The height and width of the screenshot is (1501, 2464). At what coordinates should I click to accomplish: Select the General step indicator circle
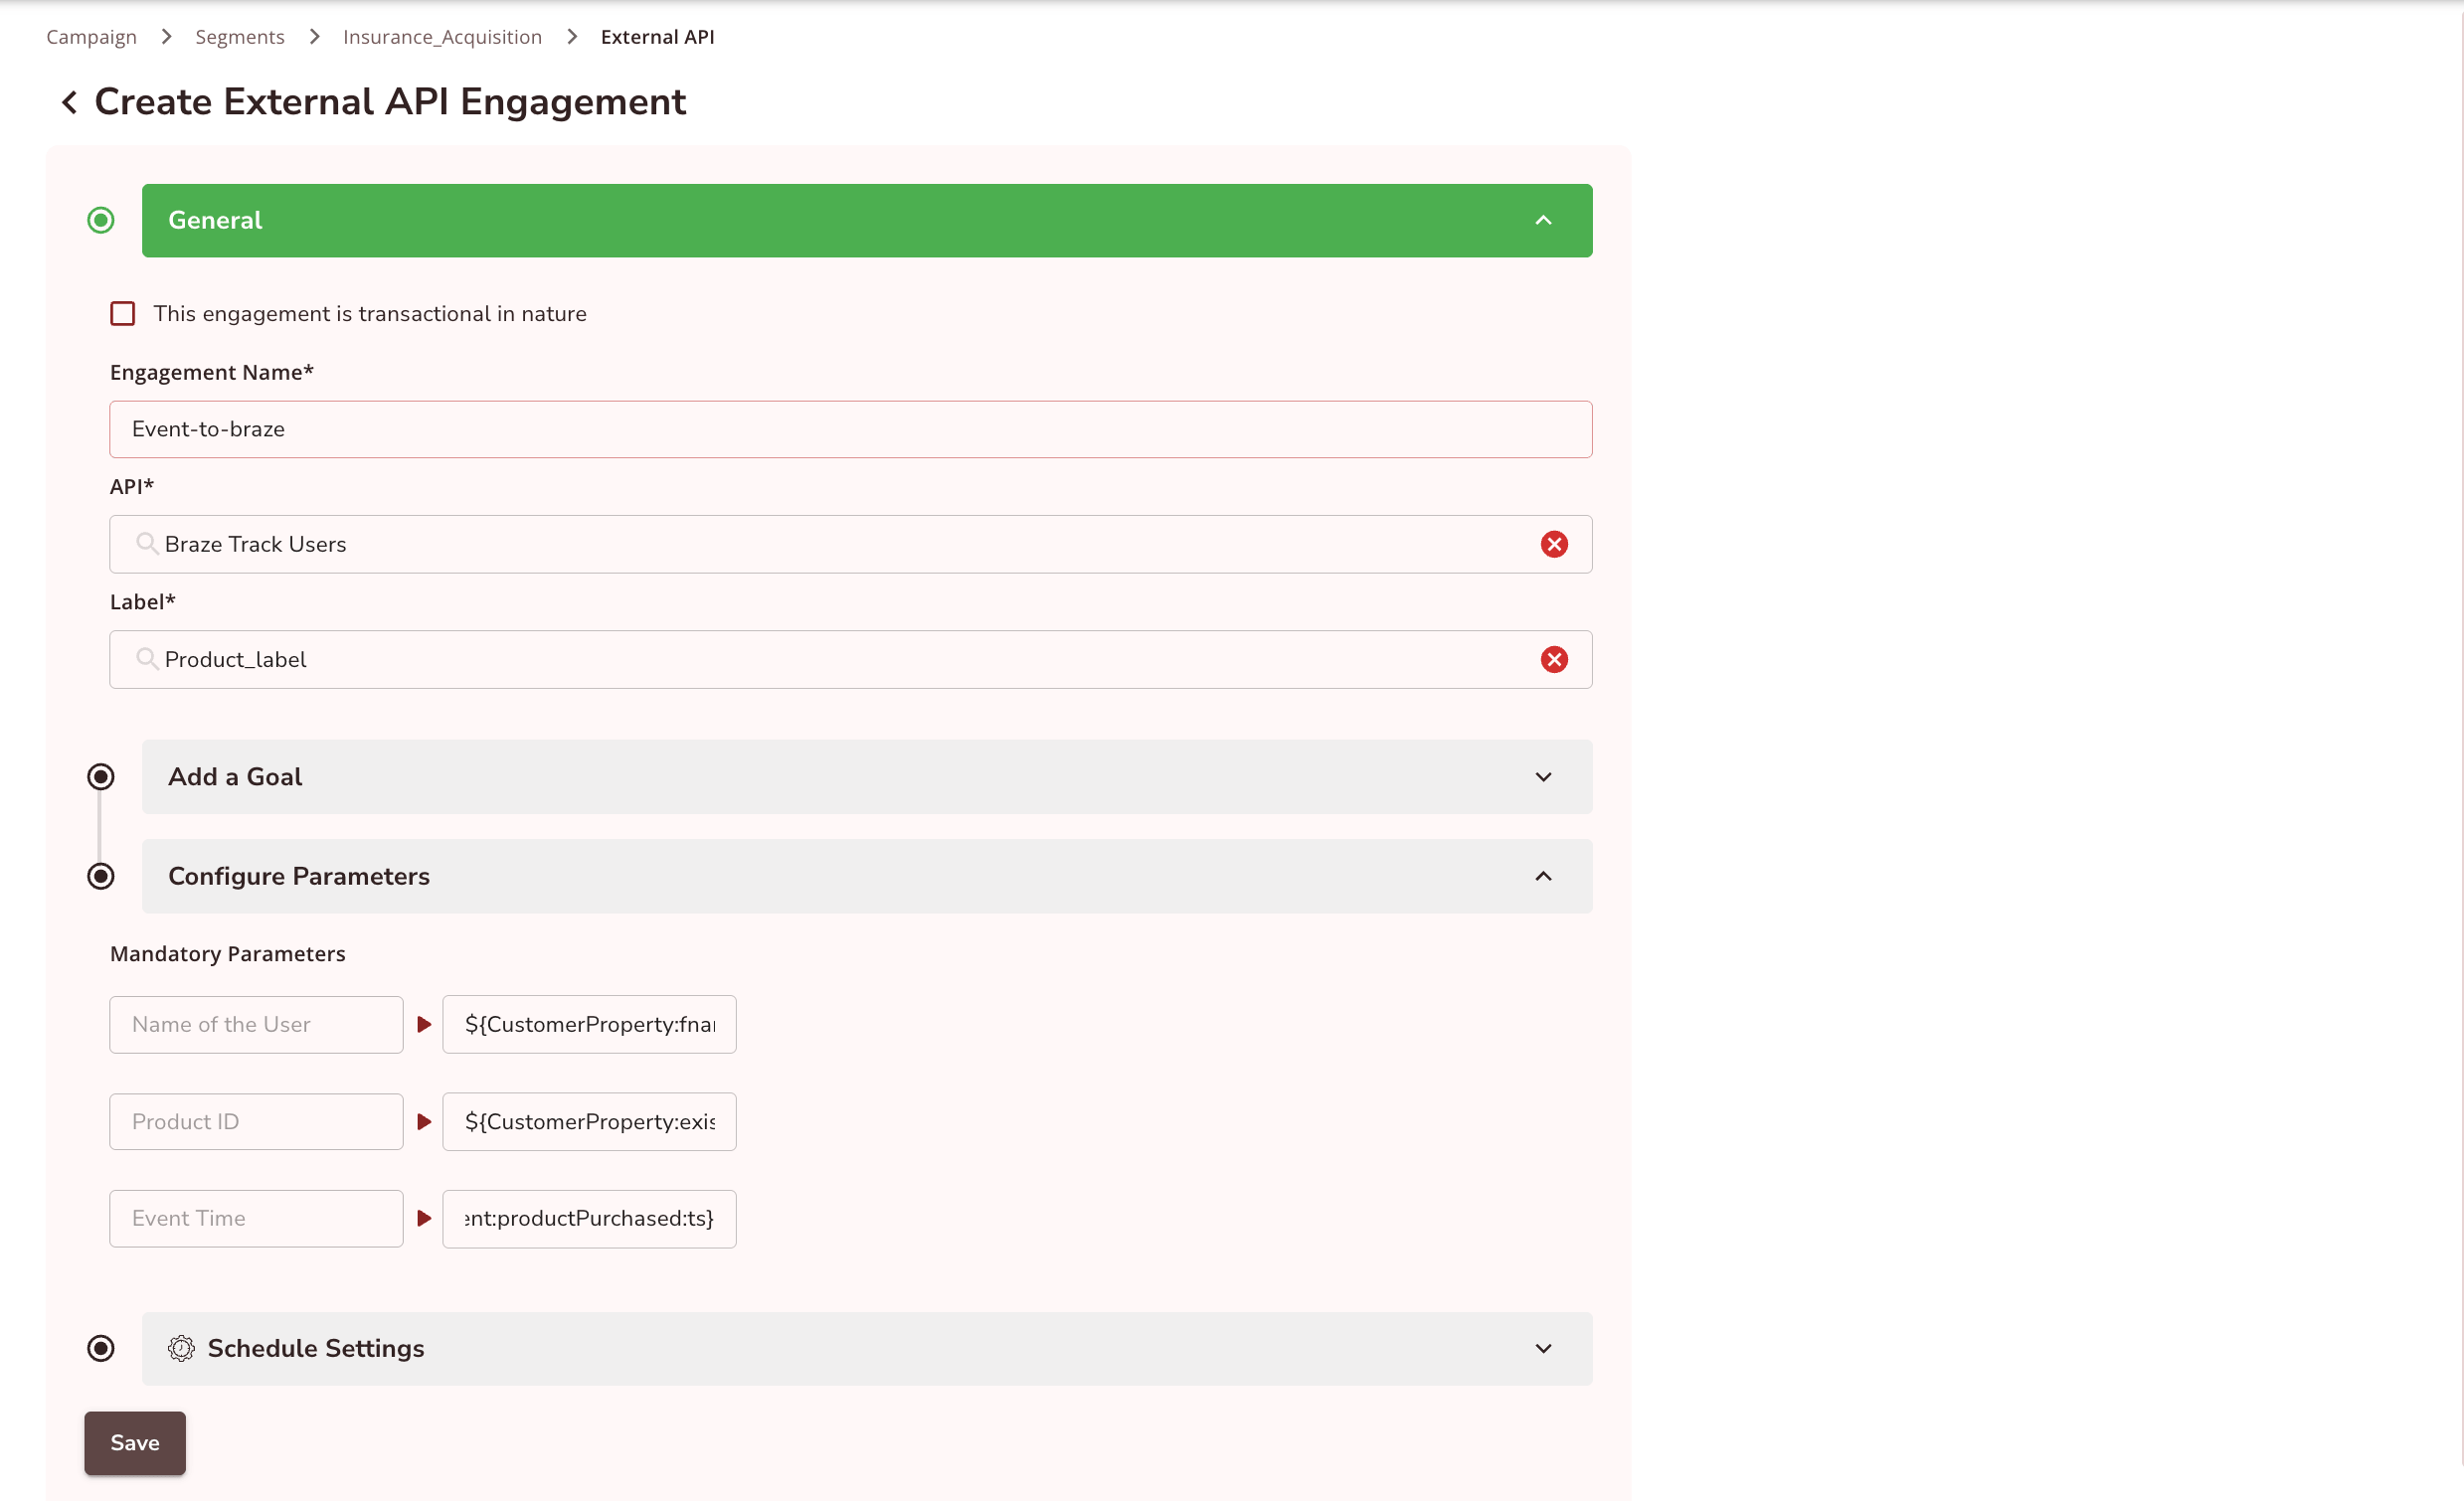(x=100, y=220)
